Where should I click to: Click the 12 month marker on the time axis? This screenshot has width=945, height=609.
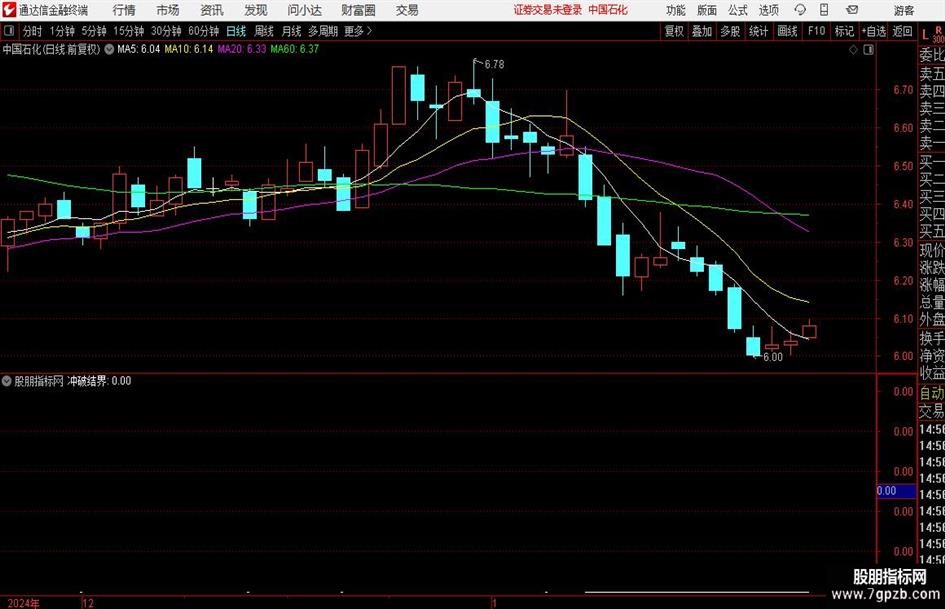[x=88, y=603]
